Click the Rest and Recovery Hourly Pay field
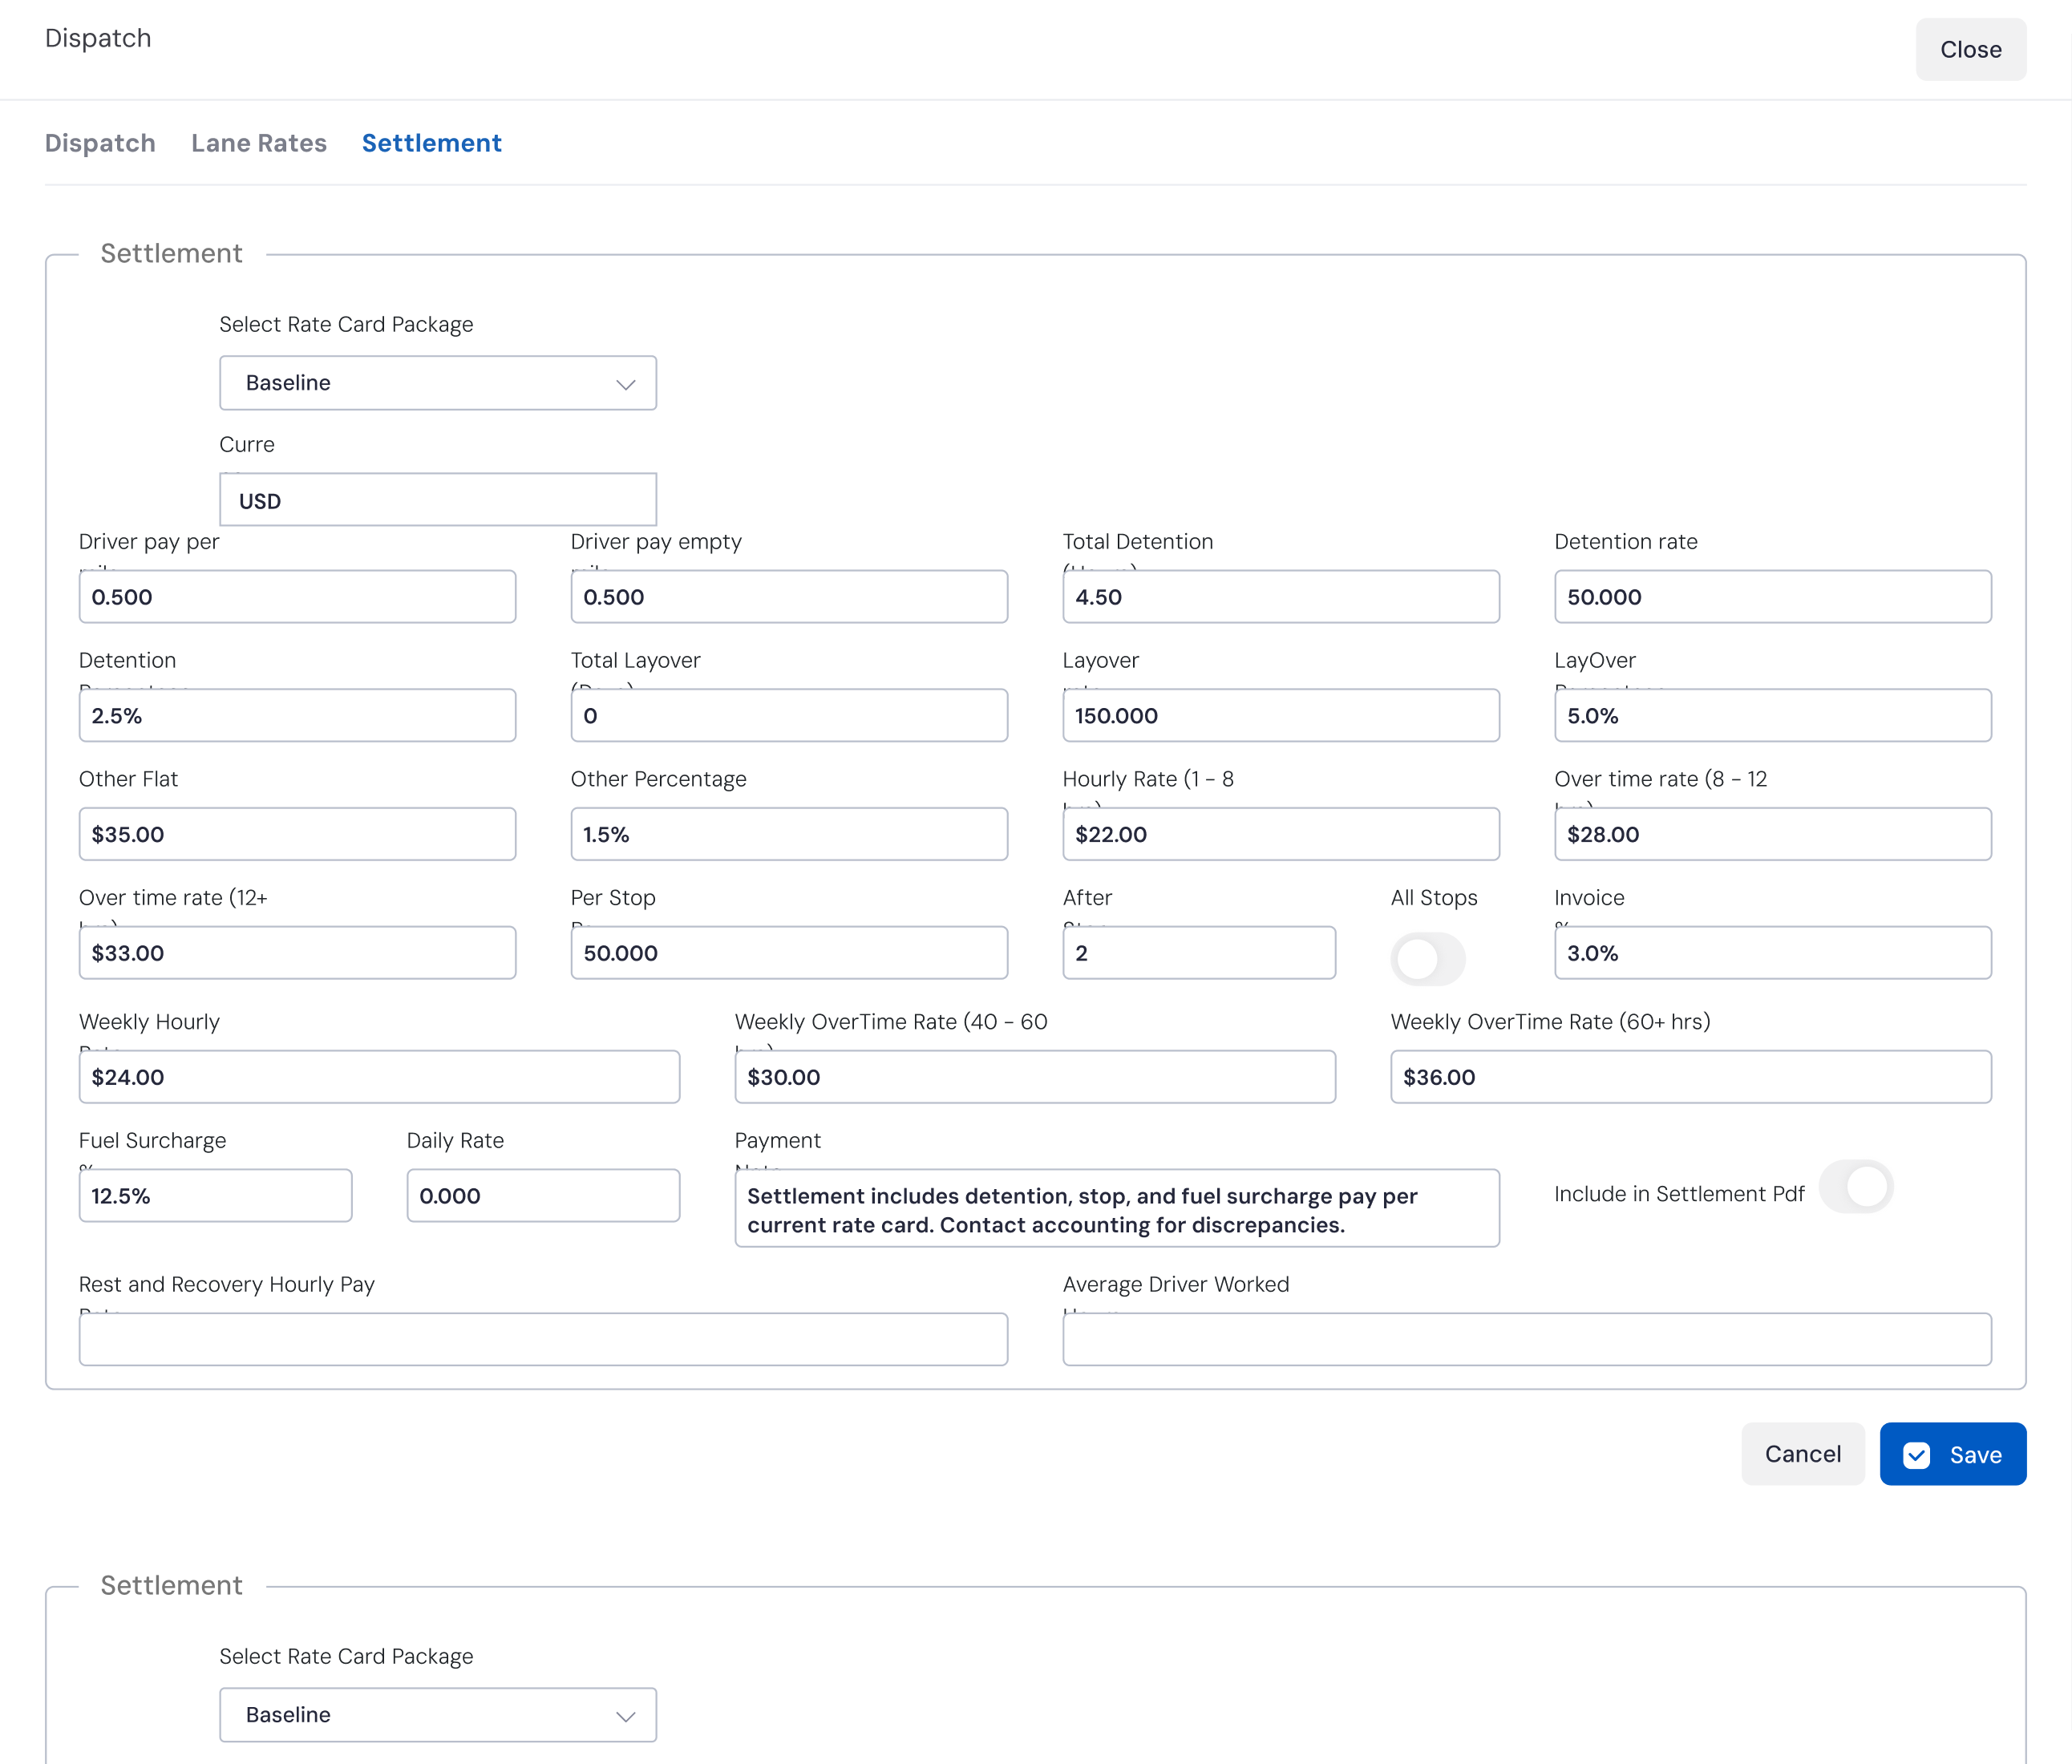Image resolution: width=2072 pixels, height=1764 pixels. click(543, 1339)
